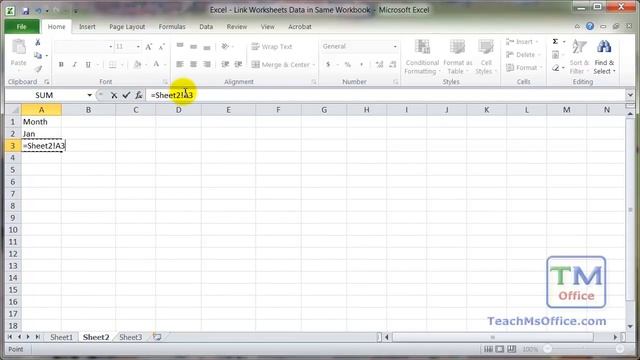Viewport: 640px width, 360px height.
Task: Click the Clear eraser icon
Action: tap(556, 68)
